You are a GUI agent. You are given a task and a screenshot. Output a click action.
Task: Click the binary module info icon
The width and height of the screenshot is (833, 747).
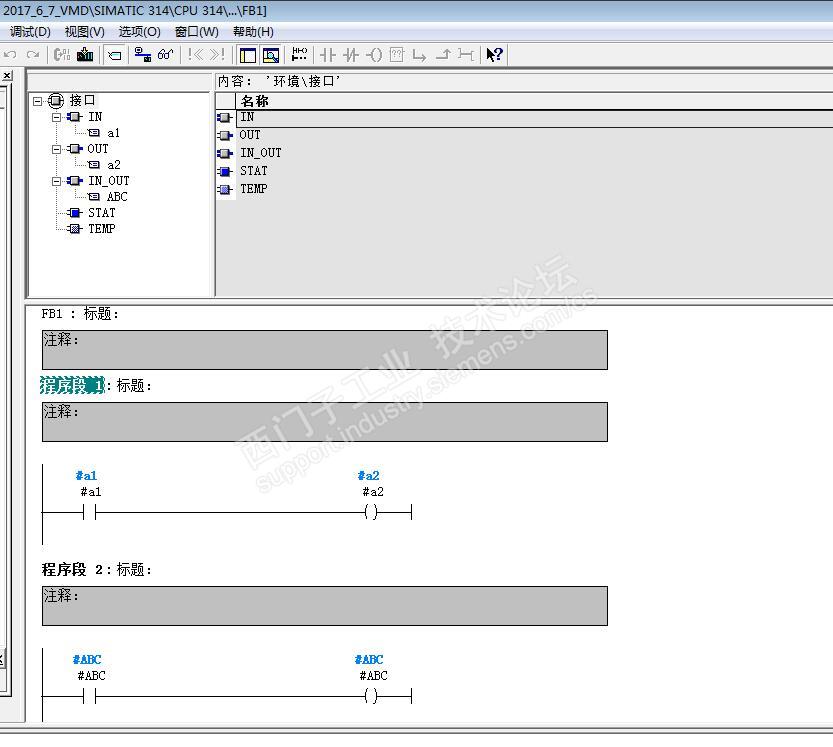62,55
